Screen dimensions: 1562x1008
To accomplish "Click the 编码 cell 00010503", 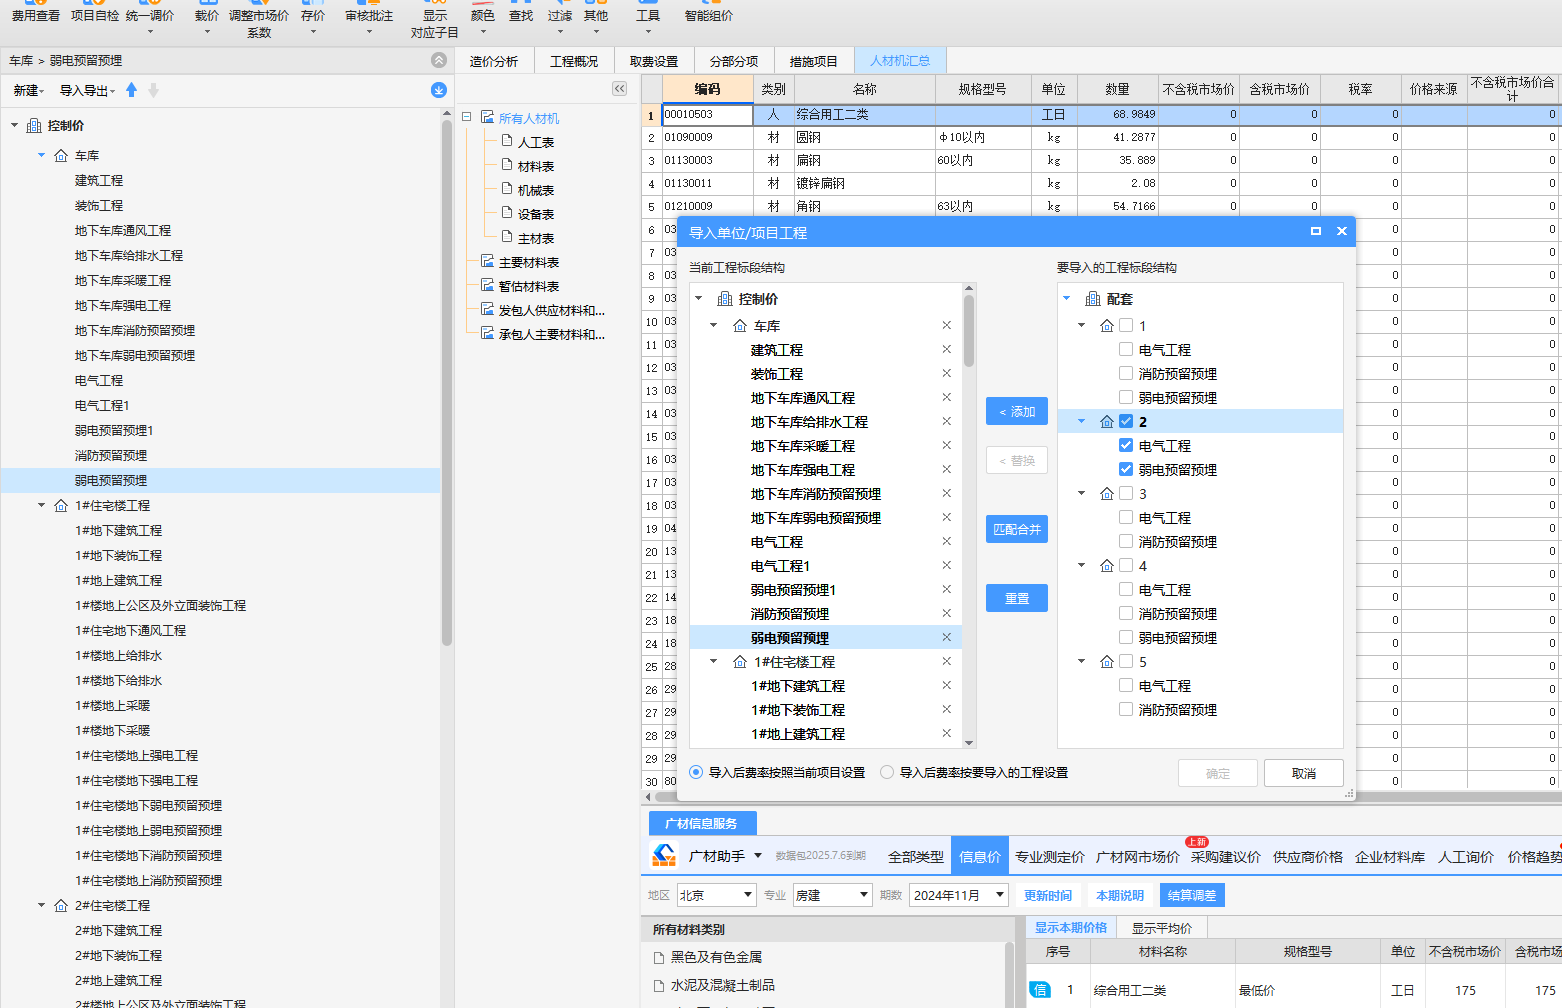I will (x=708, y=114).
